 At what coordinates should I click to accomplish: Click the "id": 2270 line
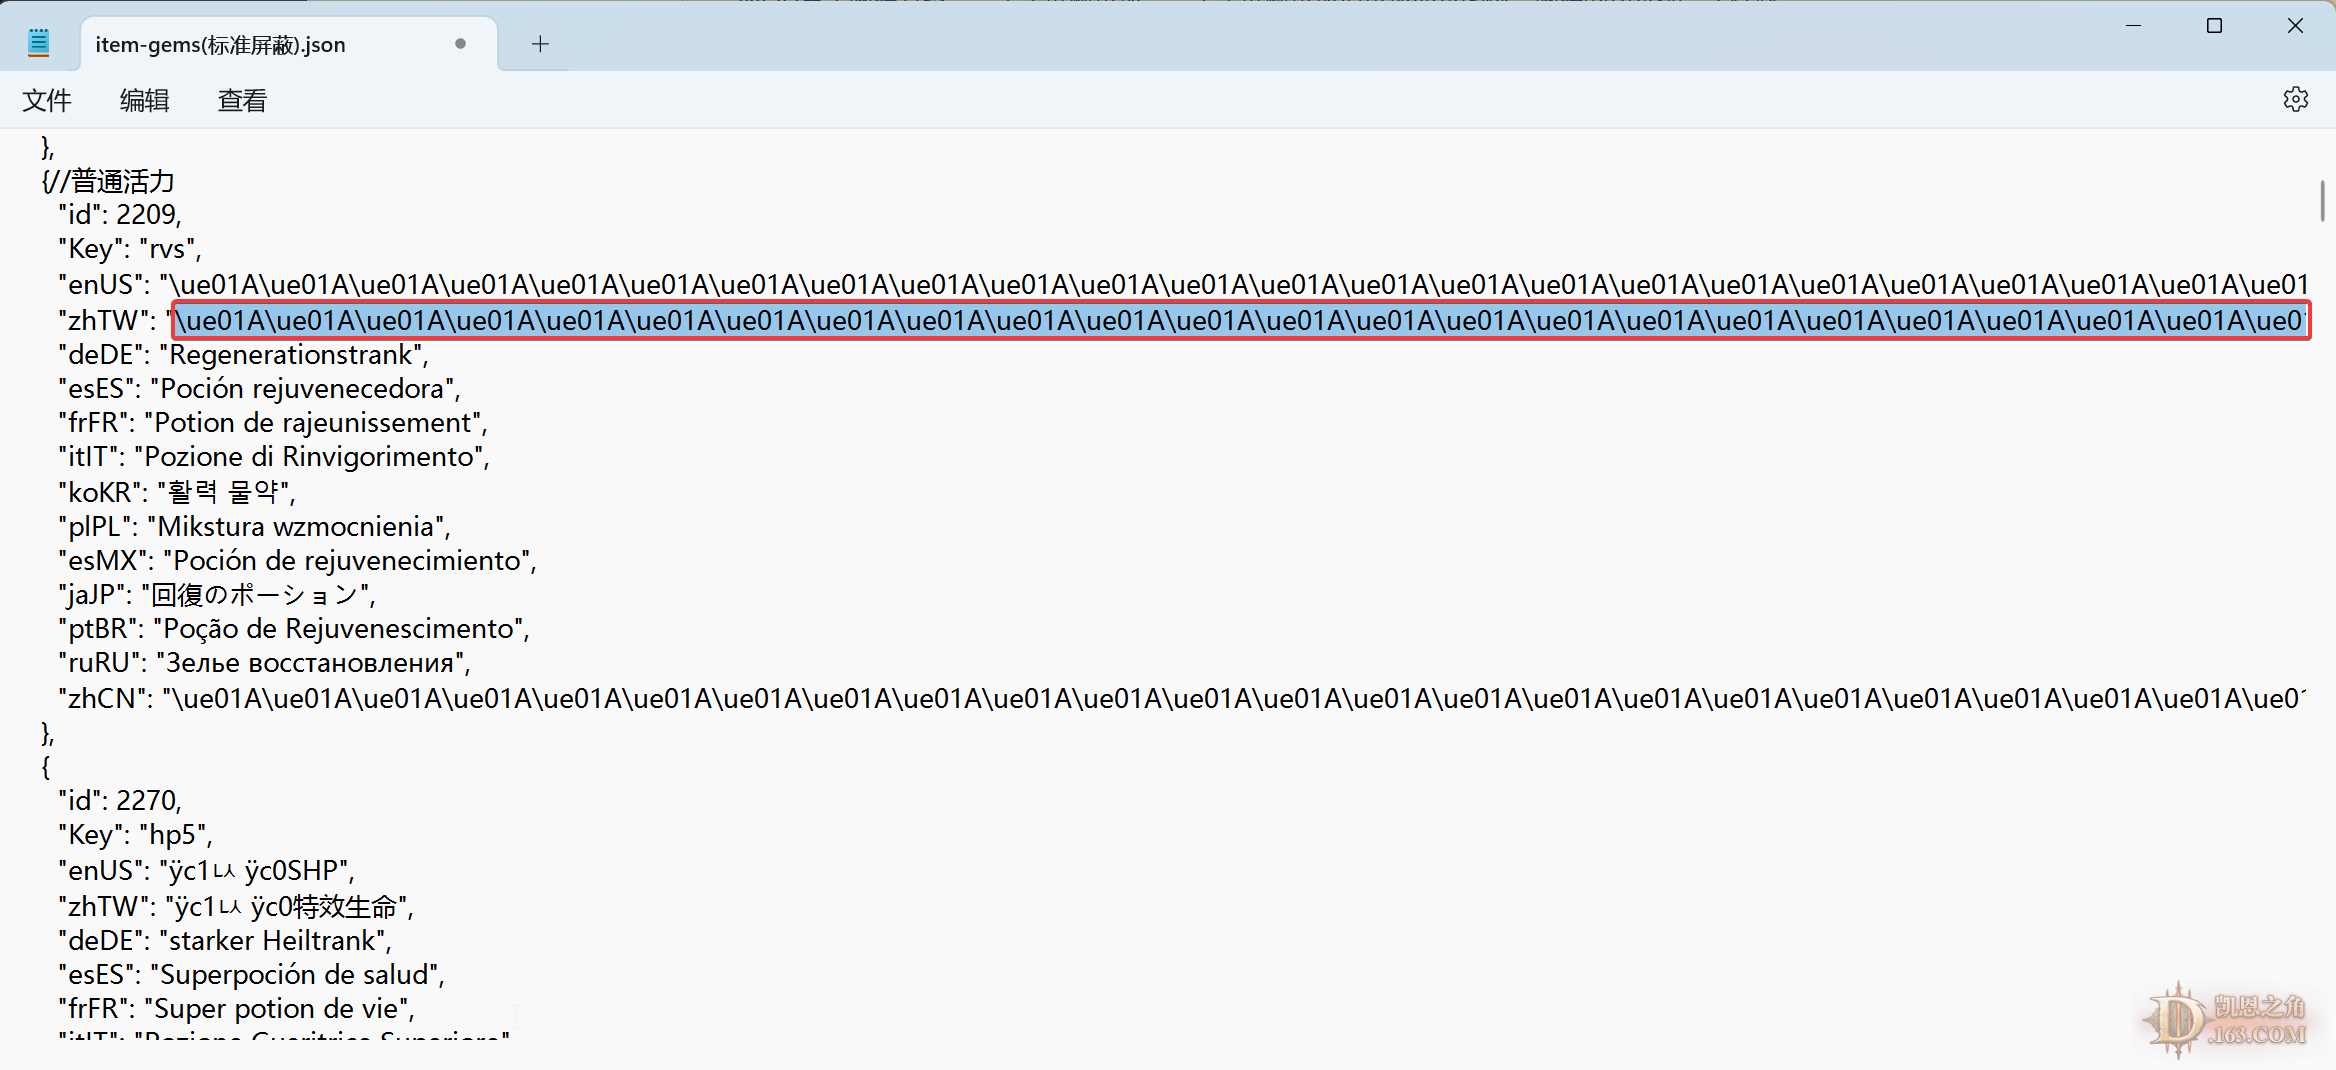[120, 801]
